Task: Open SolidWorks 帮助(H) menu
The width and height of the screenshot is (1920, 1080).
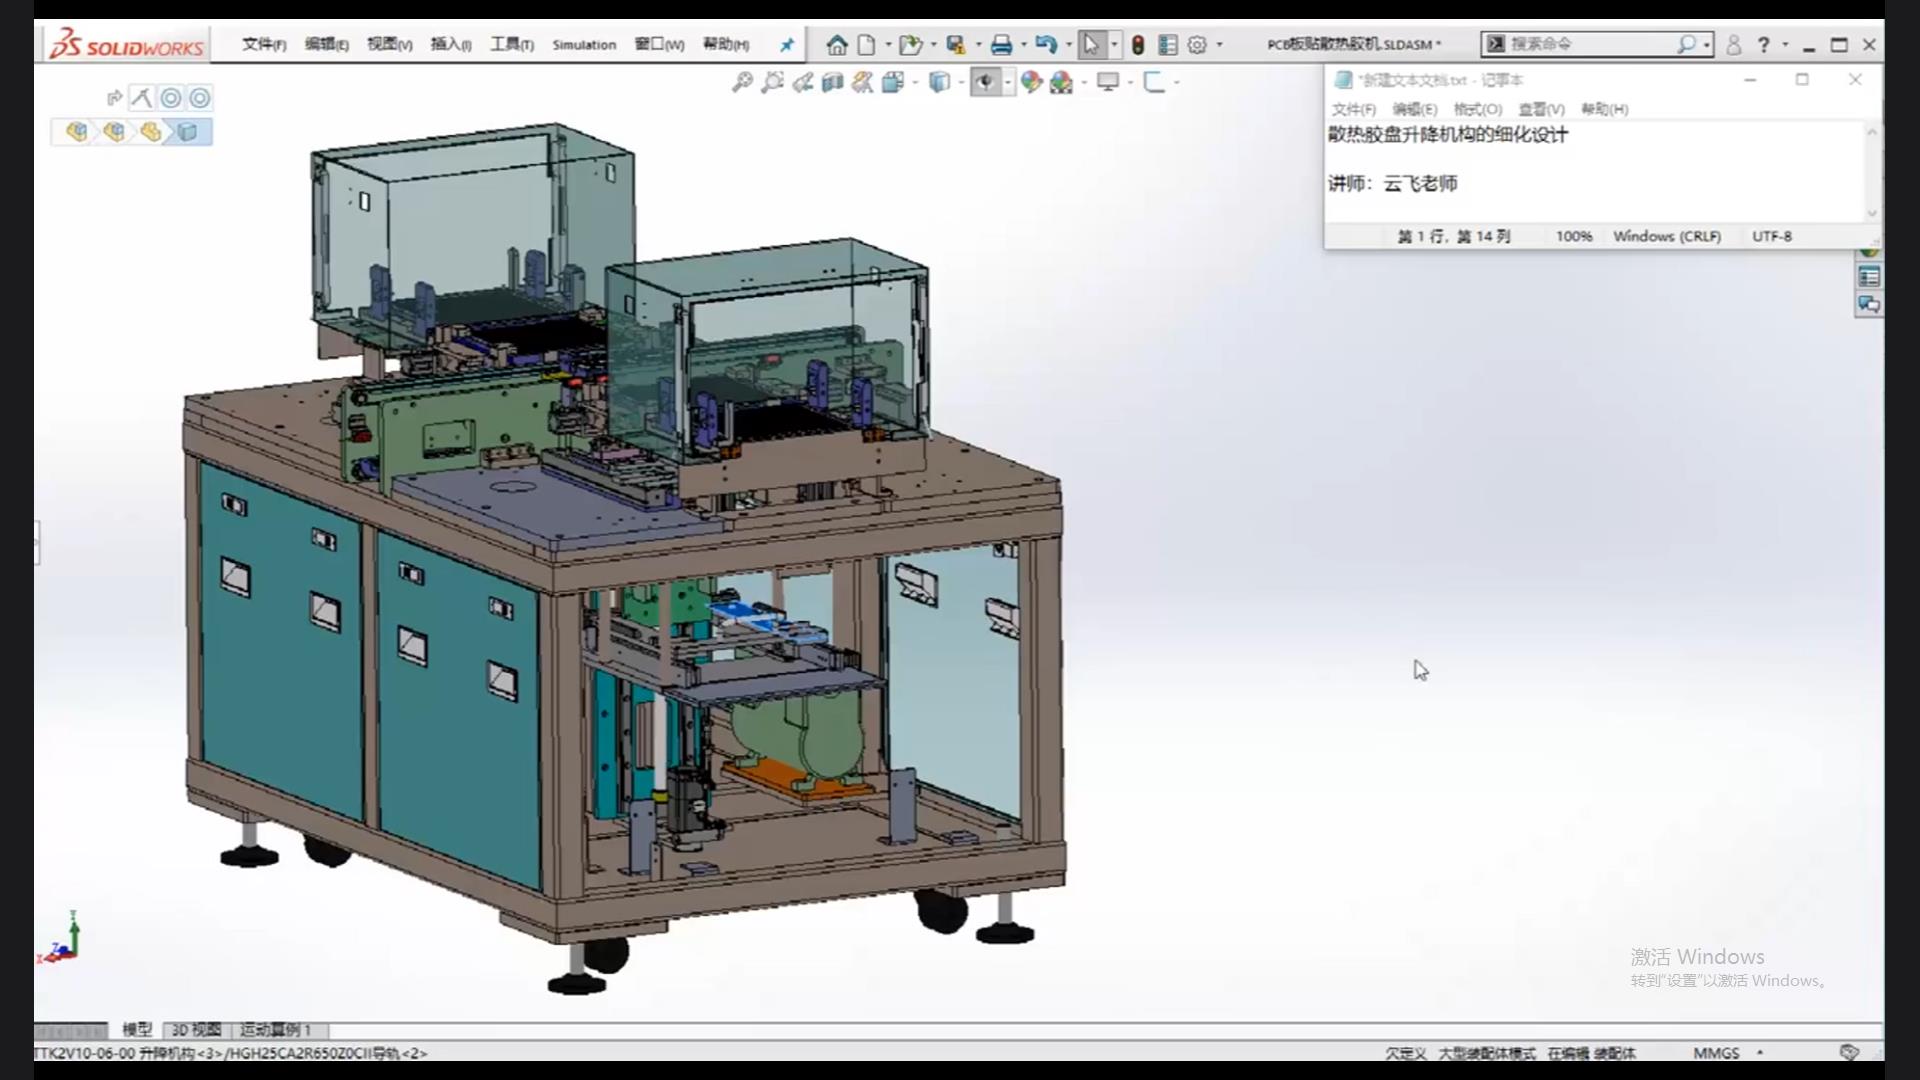Action: (x=726, y=45)
